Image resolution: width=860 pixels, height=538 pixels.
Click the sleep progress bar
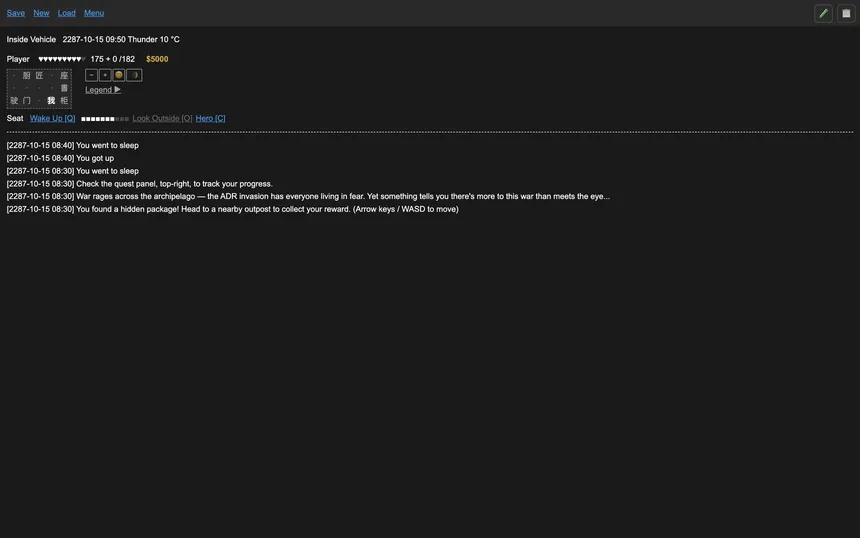(105, 119)
